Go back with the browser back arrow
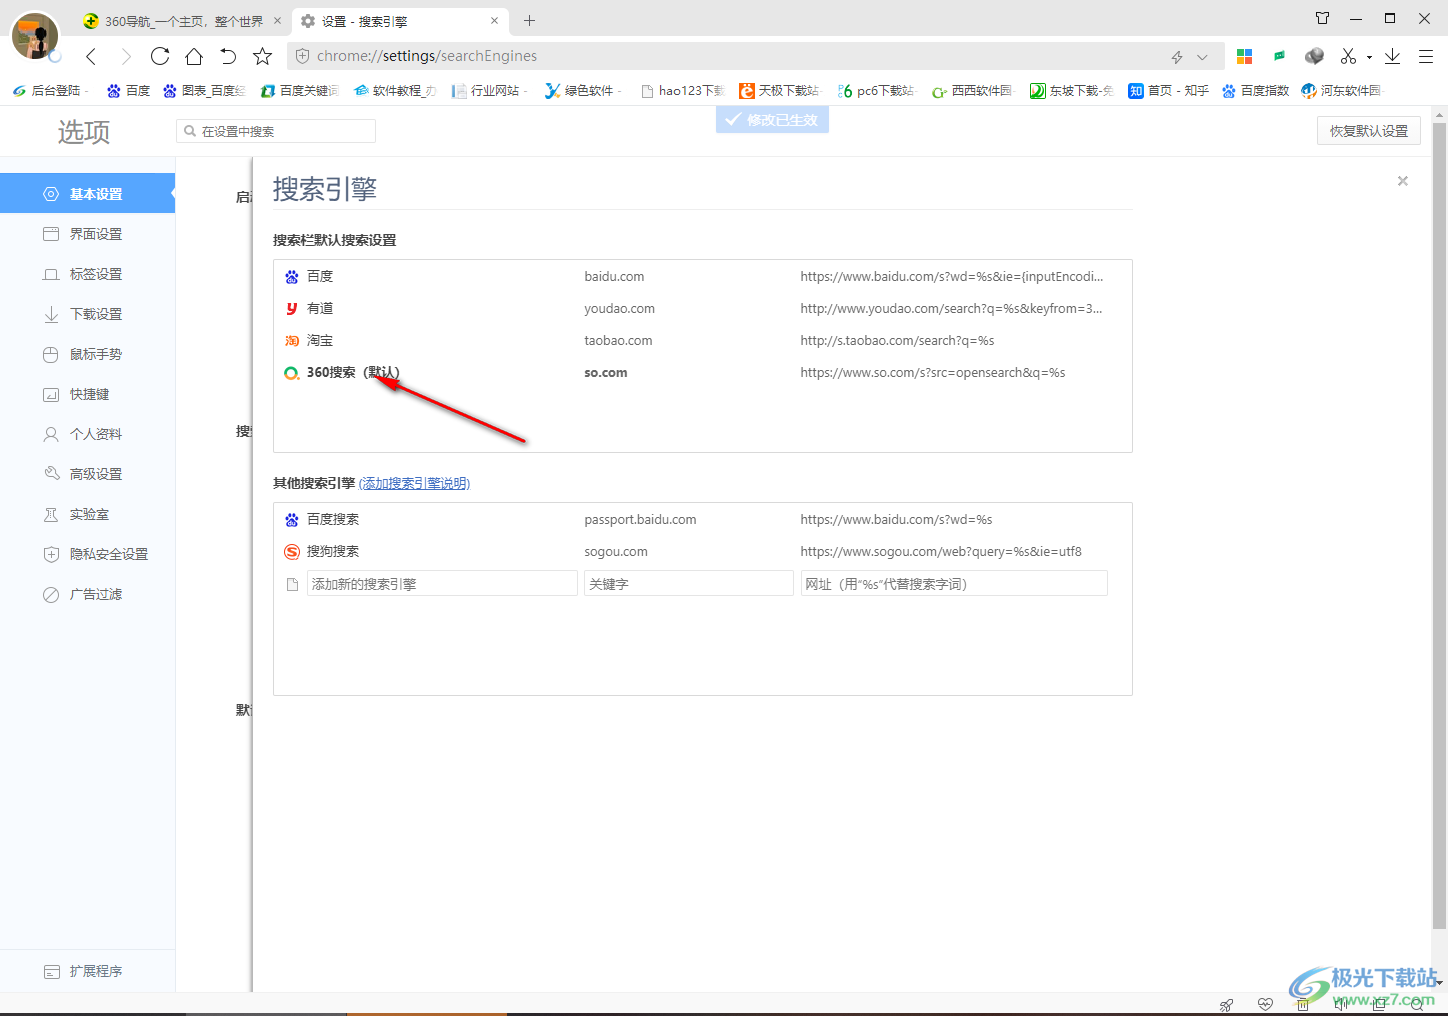1448x1016 pixels. tap(91, 56)
